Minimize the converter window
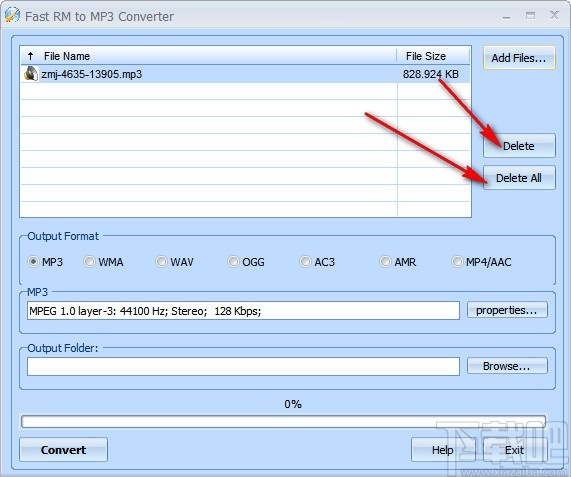The height and width of the screenshot is (477, 571). pos(507,16)
